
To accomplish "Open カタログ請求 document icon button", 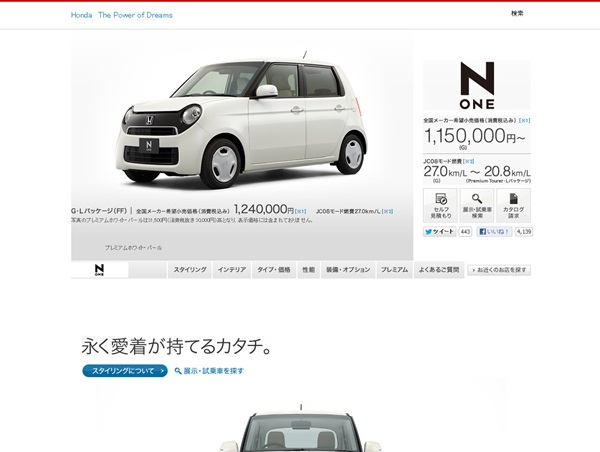I will click(513, 206).
